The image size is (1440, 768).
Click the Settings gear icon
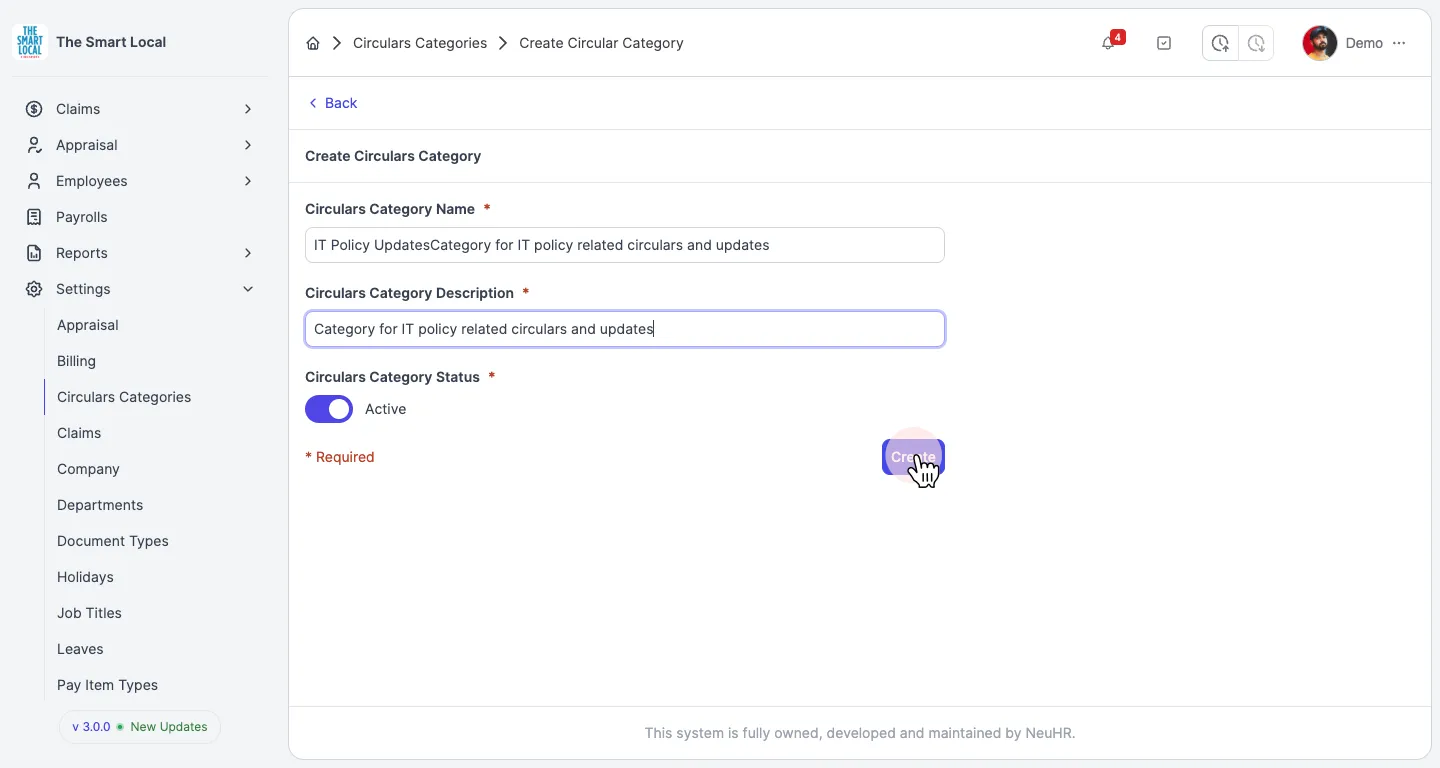click(x=34, y=289)
